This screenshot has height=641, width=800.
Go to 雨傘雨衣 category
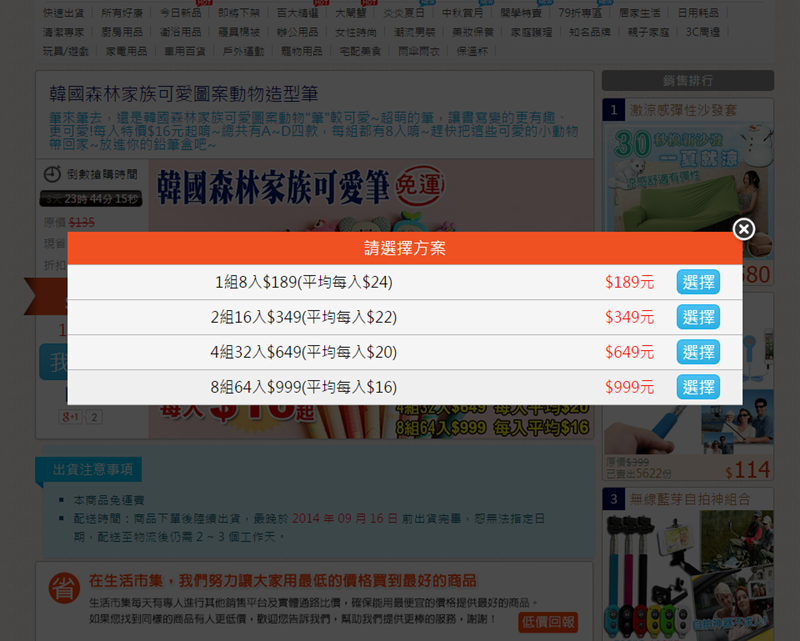(x=419, y=52)
